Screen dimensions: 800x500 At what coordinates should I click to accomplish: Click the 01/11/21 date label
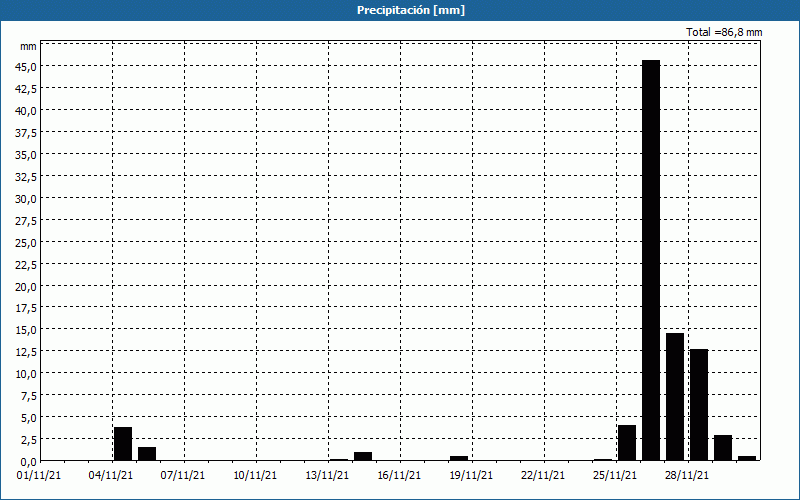click(x=38, y=475)
